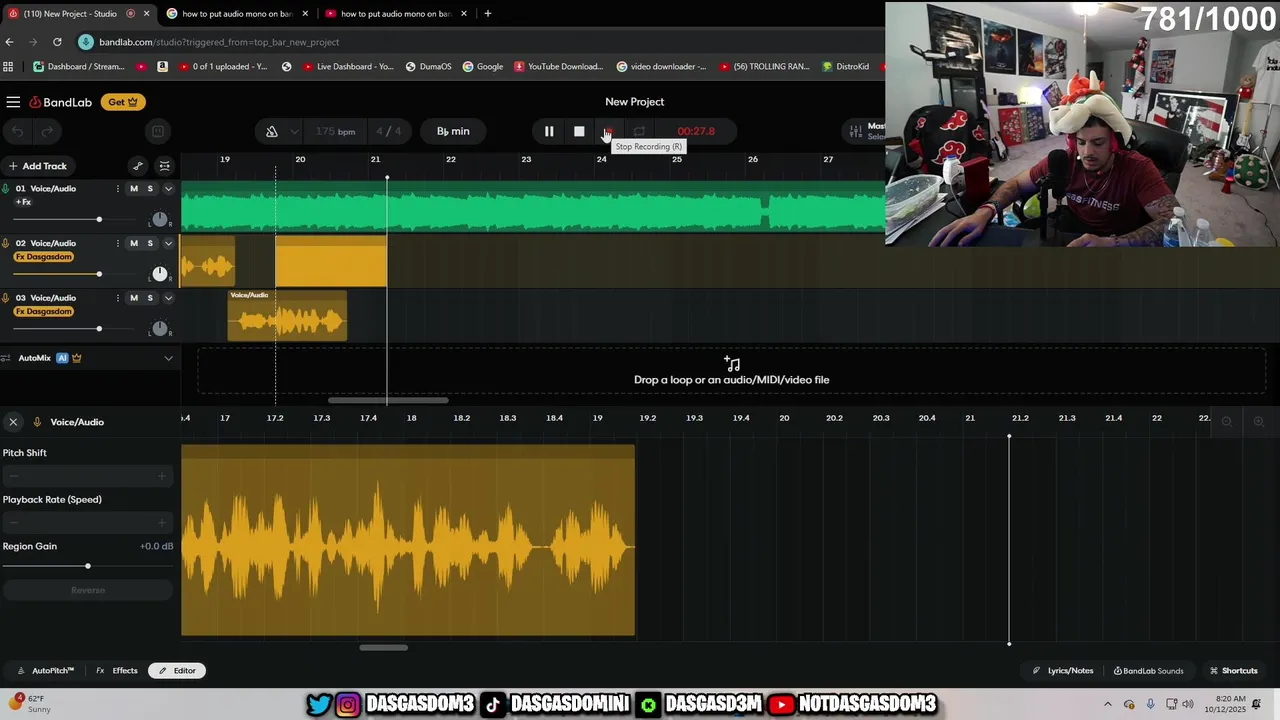The image size is (1280, 720).
Task: Solo track 03 Voice/Audio
Action: click(x=150, y=298)
